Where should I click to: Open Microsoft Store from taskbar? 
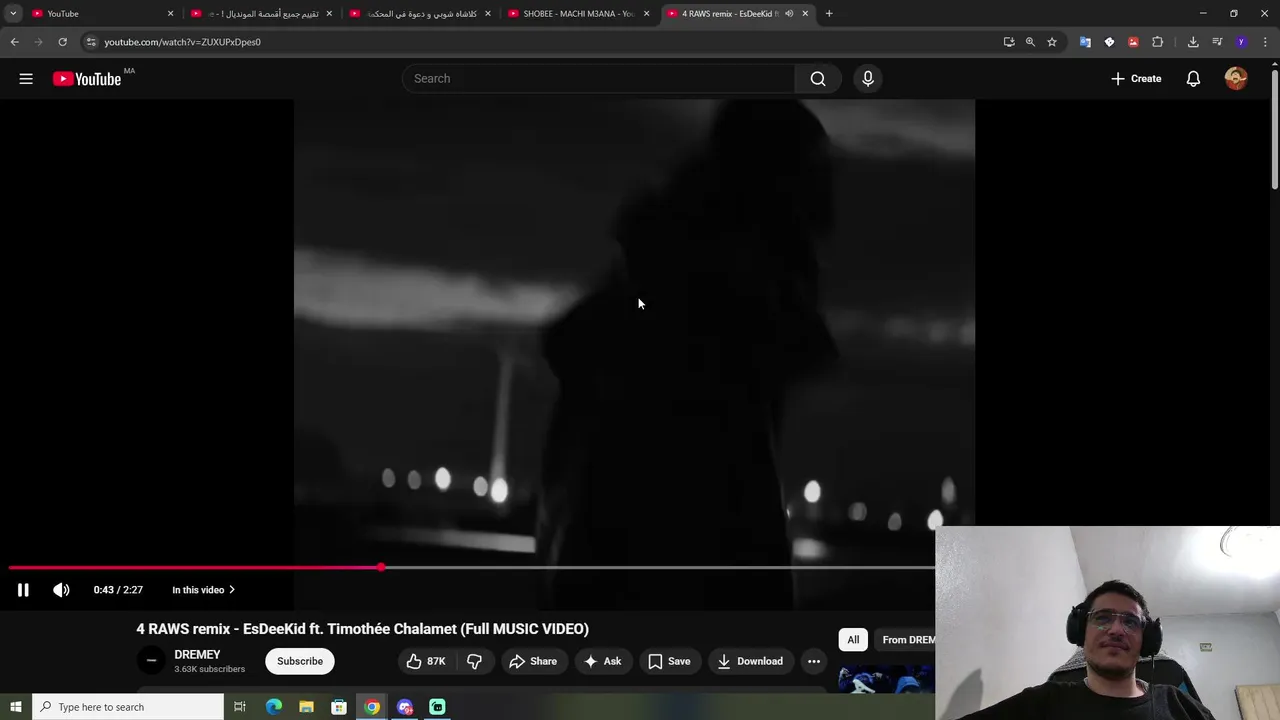[x=339, y=707]
